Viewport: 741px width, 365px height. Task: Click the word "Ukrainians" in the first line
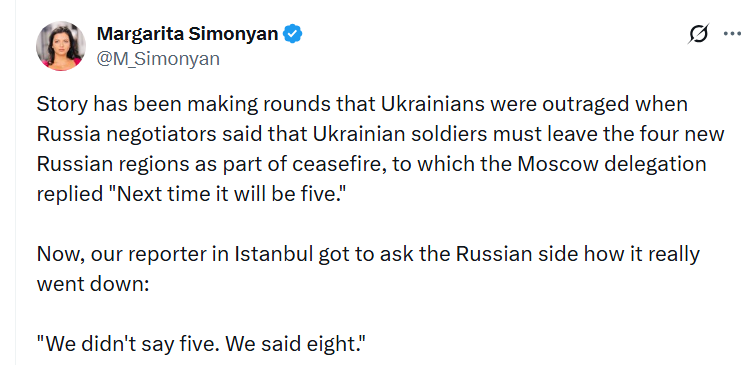point(432,104)
